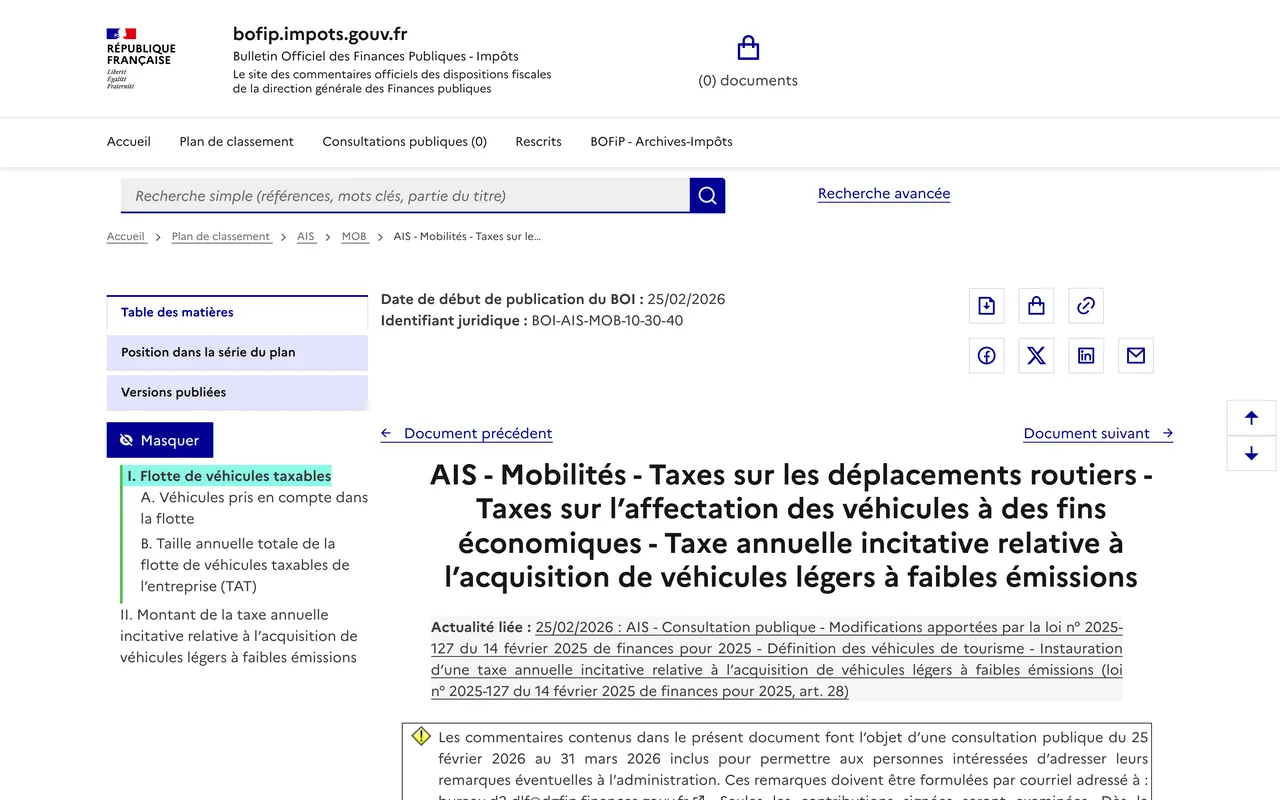Image resolution: width=1280 pixels, height=800 pixels.
Task: Go to 'B. Taille annuelle totale' section
Action: click(246, 565)
